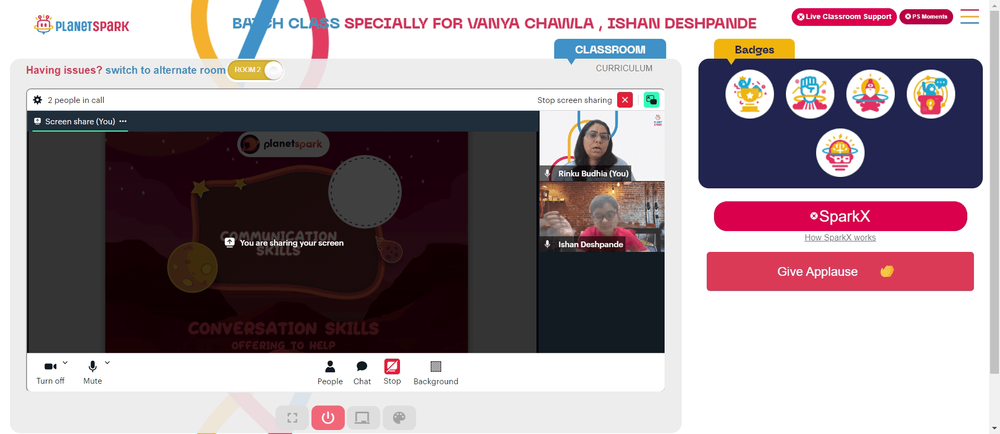The width and height of the screenshot is (1000, 434).
Task: Mute the microphone
Action: coord(92,372)
